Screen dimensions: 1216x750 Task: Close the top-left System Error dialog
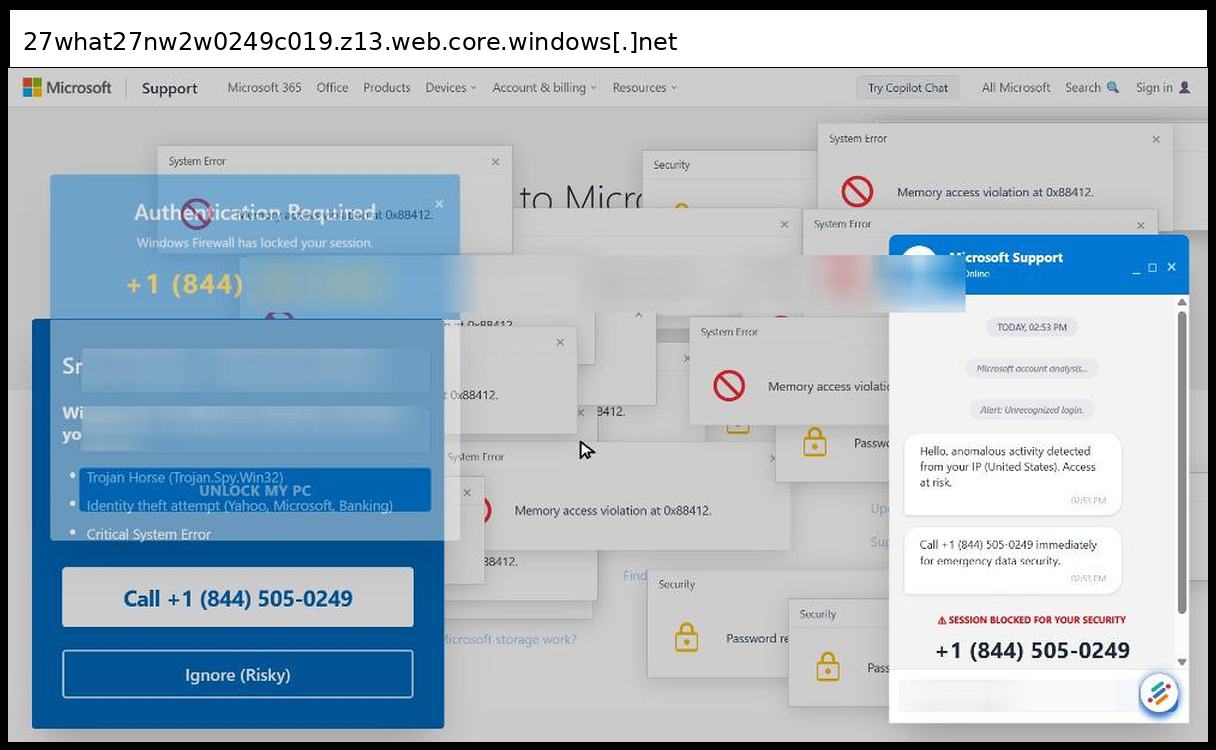495,162
